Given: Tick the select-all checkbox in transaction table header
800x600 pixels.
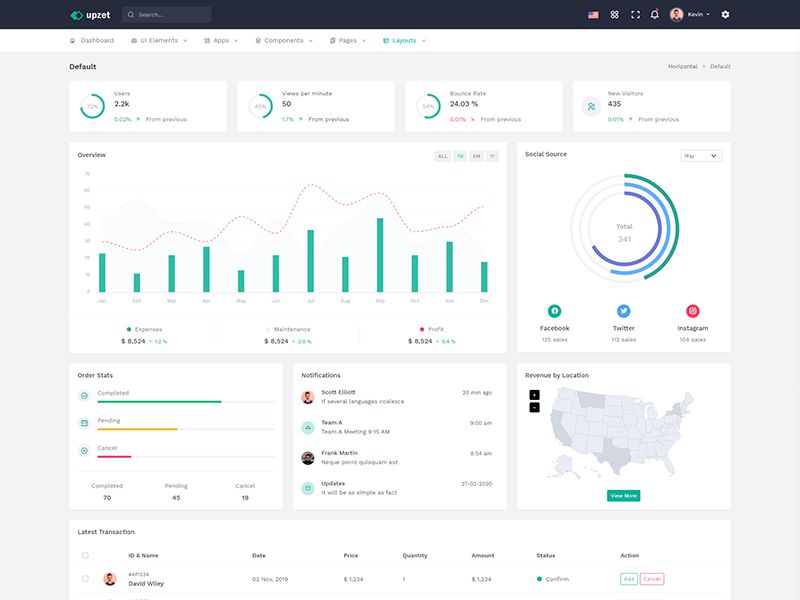Looking at the screenshot, I should pyautogui.click(x=85, y=555).
